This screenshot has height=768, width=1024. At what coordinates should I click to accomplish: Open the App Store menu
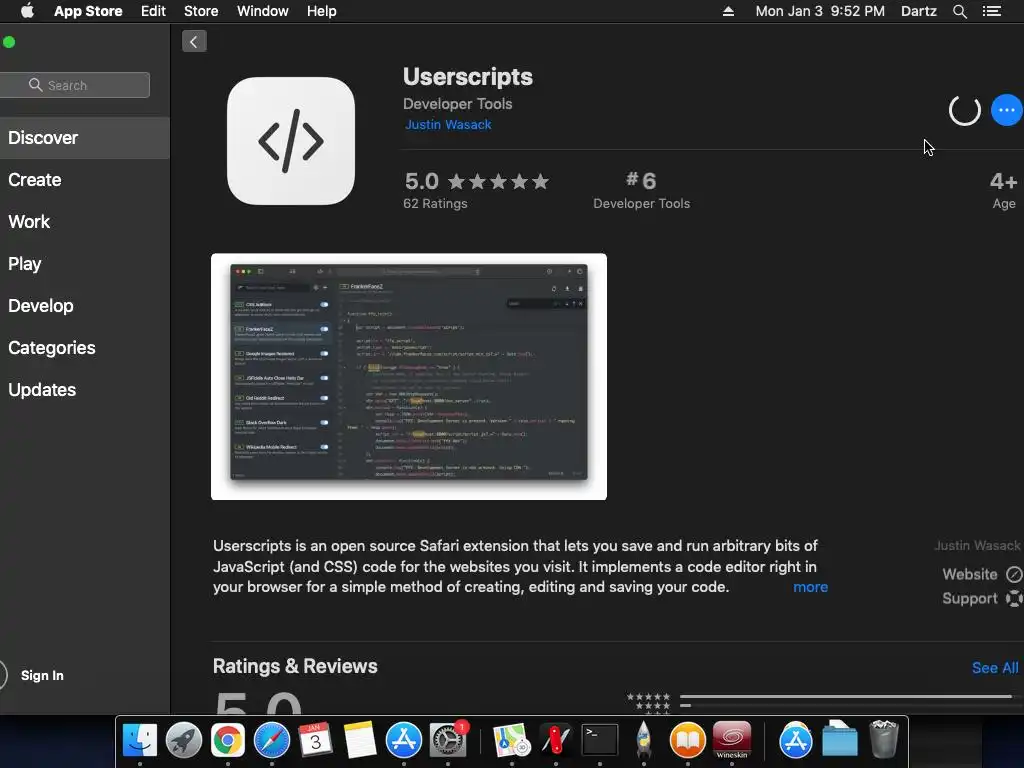coord(88,11)
